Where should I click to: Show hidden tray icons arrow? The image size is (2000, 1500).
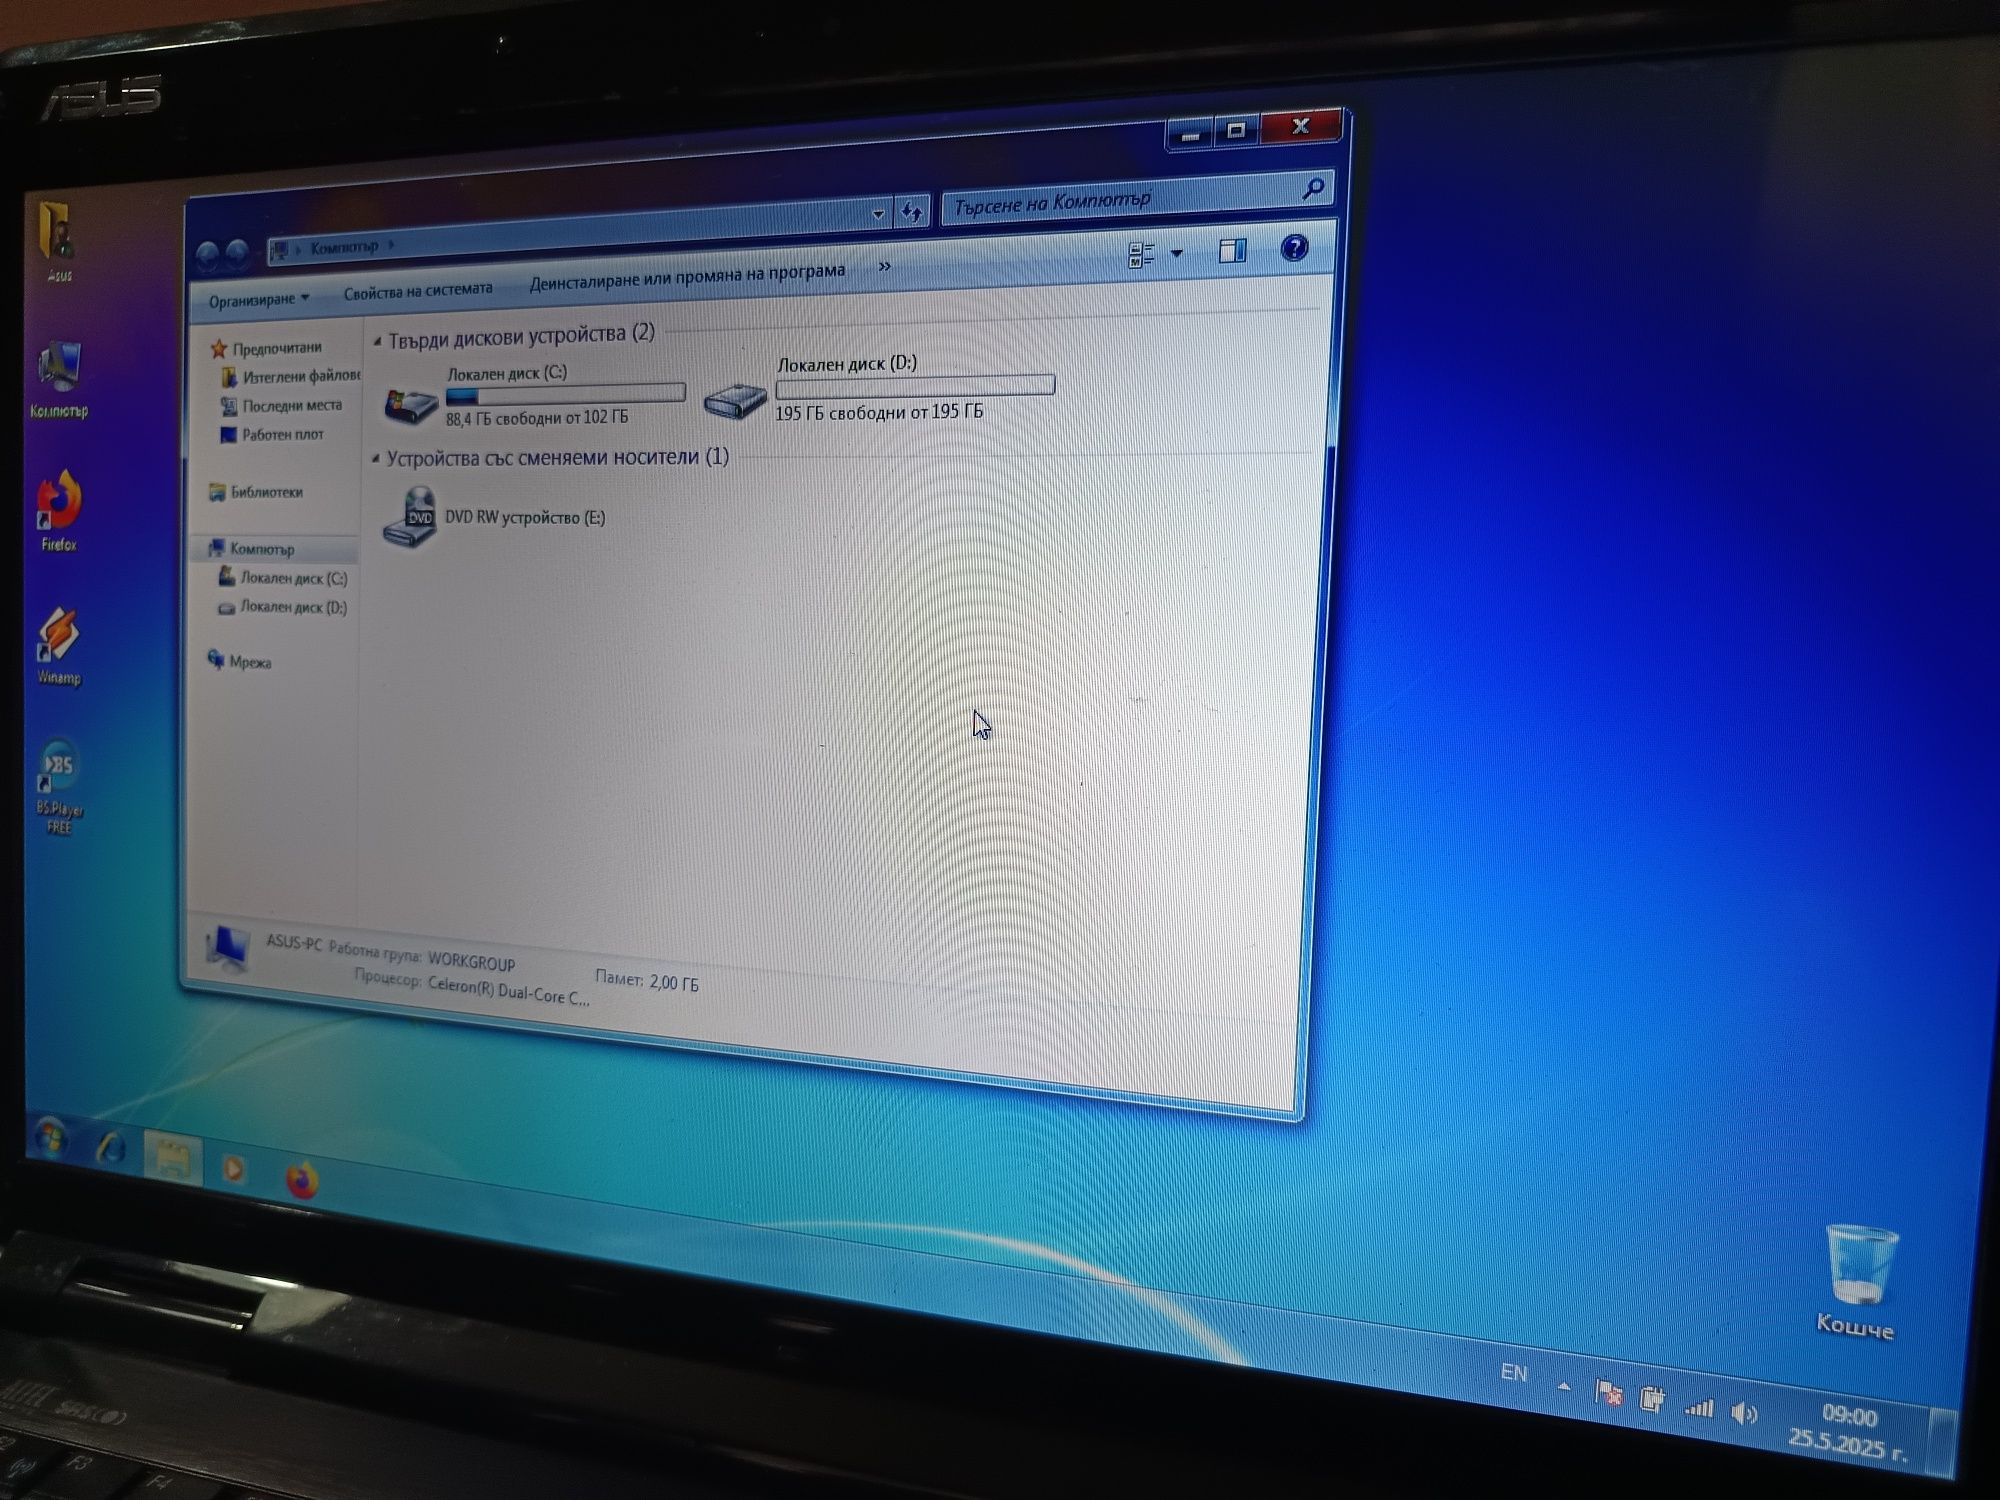pyautogui.click(x=1564, y=1386)
